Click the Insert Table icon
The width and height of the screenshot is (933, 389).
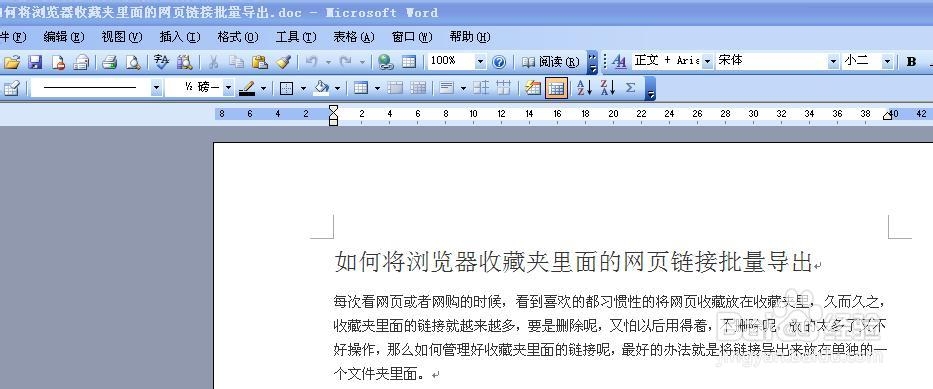361,89
